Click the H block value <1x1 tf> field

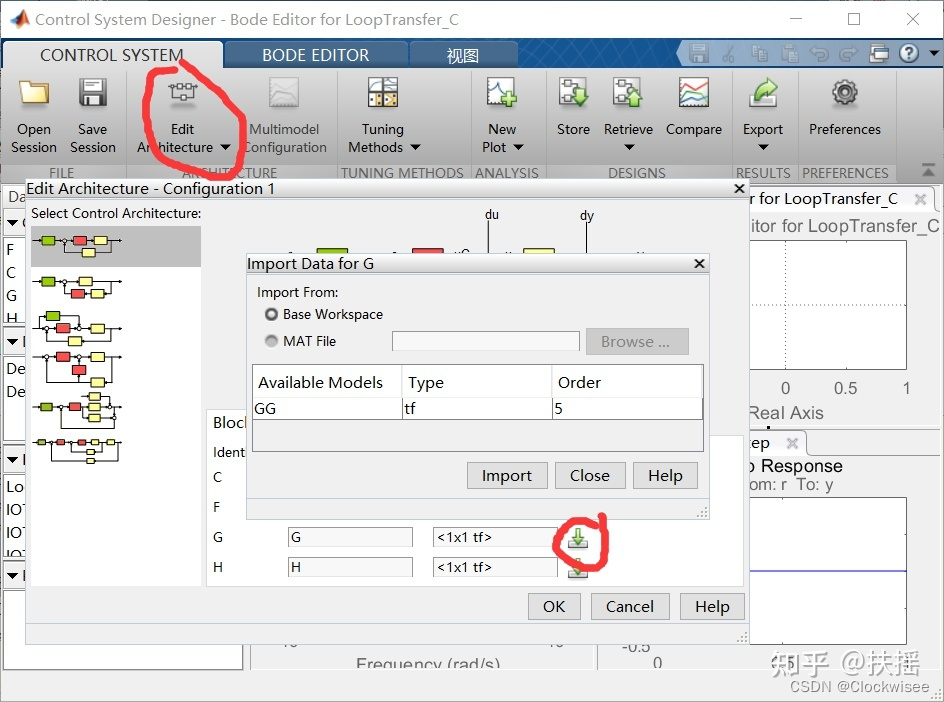[x=495, y=567]
